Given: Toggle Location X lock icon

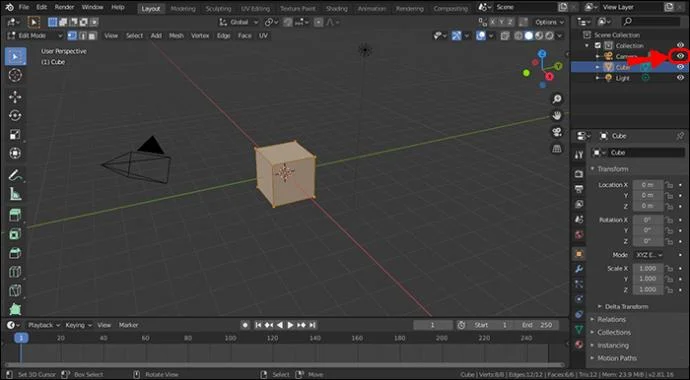Looking at the screenshot, I should click(669, 185).
